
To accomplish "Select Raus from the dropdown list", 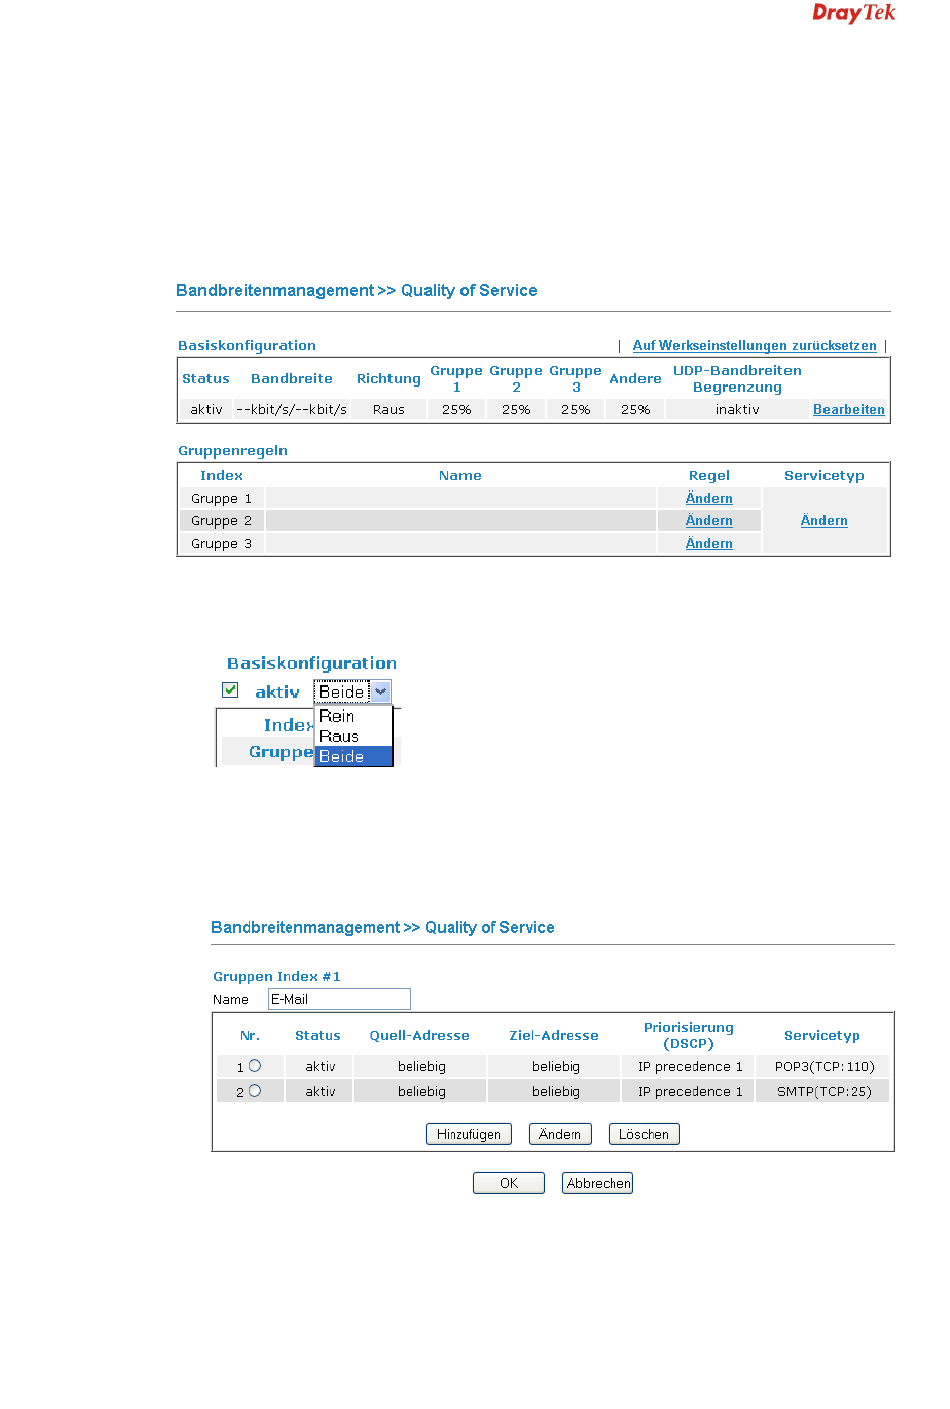I will pos(353,737).
